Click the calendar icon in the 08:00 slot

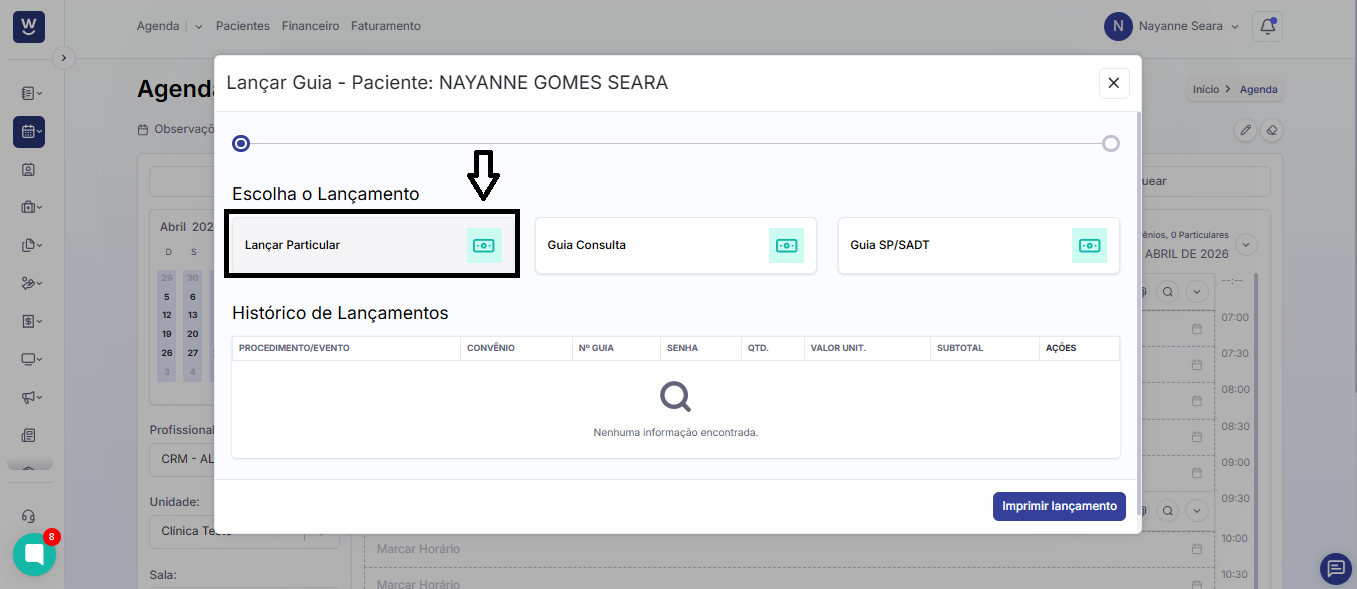(x=1197, y=400)
